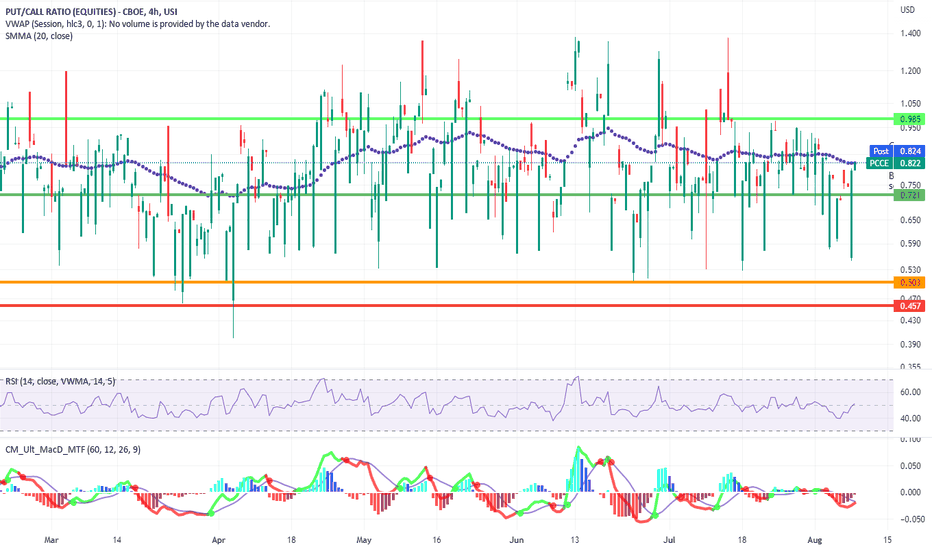Click the 0.390 price axis value
The height and width of the screenshot is (550, 932).
click(x=911, y=344)
